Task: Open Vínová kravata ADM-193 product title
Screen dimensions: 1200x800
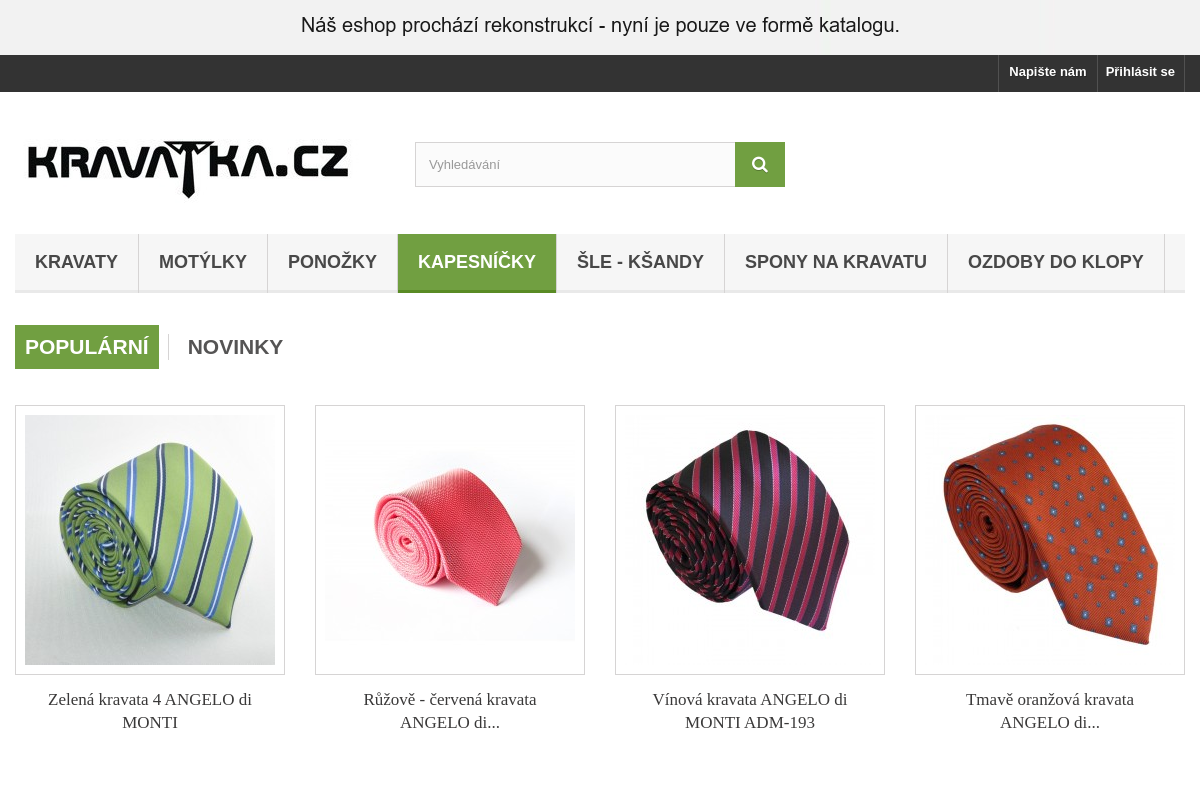Action: click(x=750, y=711)
